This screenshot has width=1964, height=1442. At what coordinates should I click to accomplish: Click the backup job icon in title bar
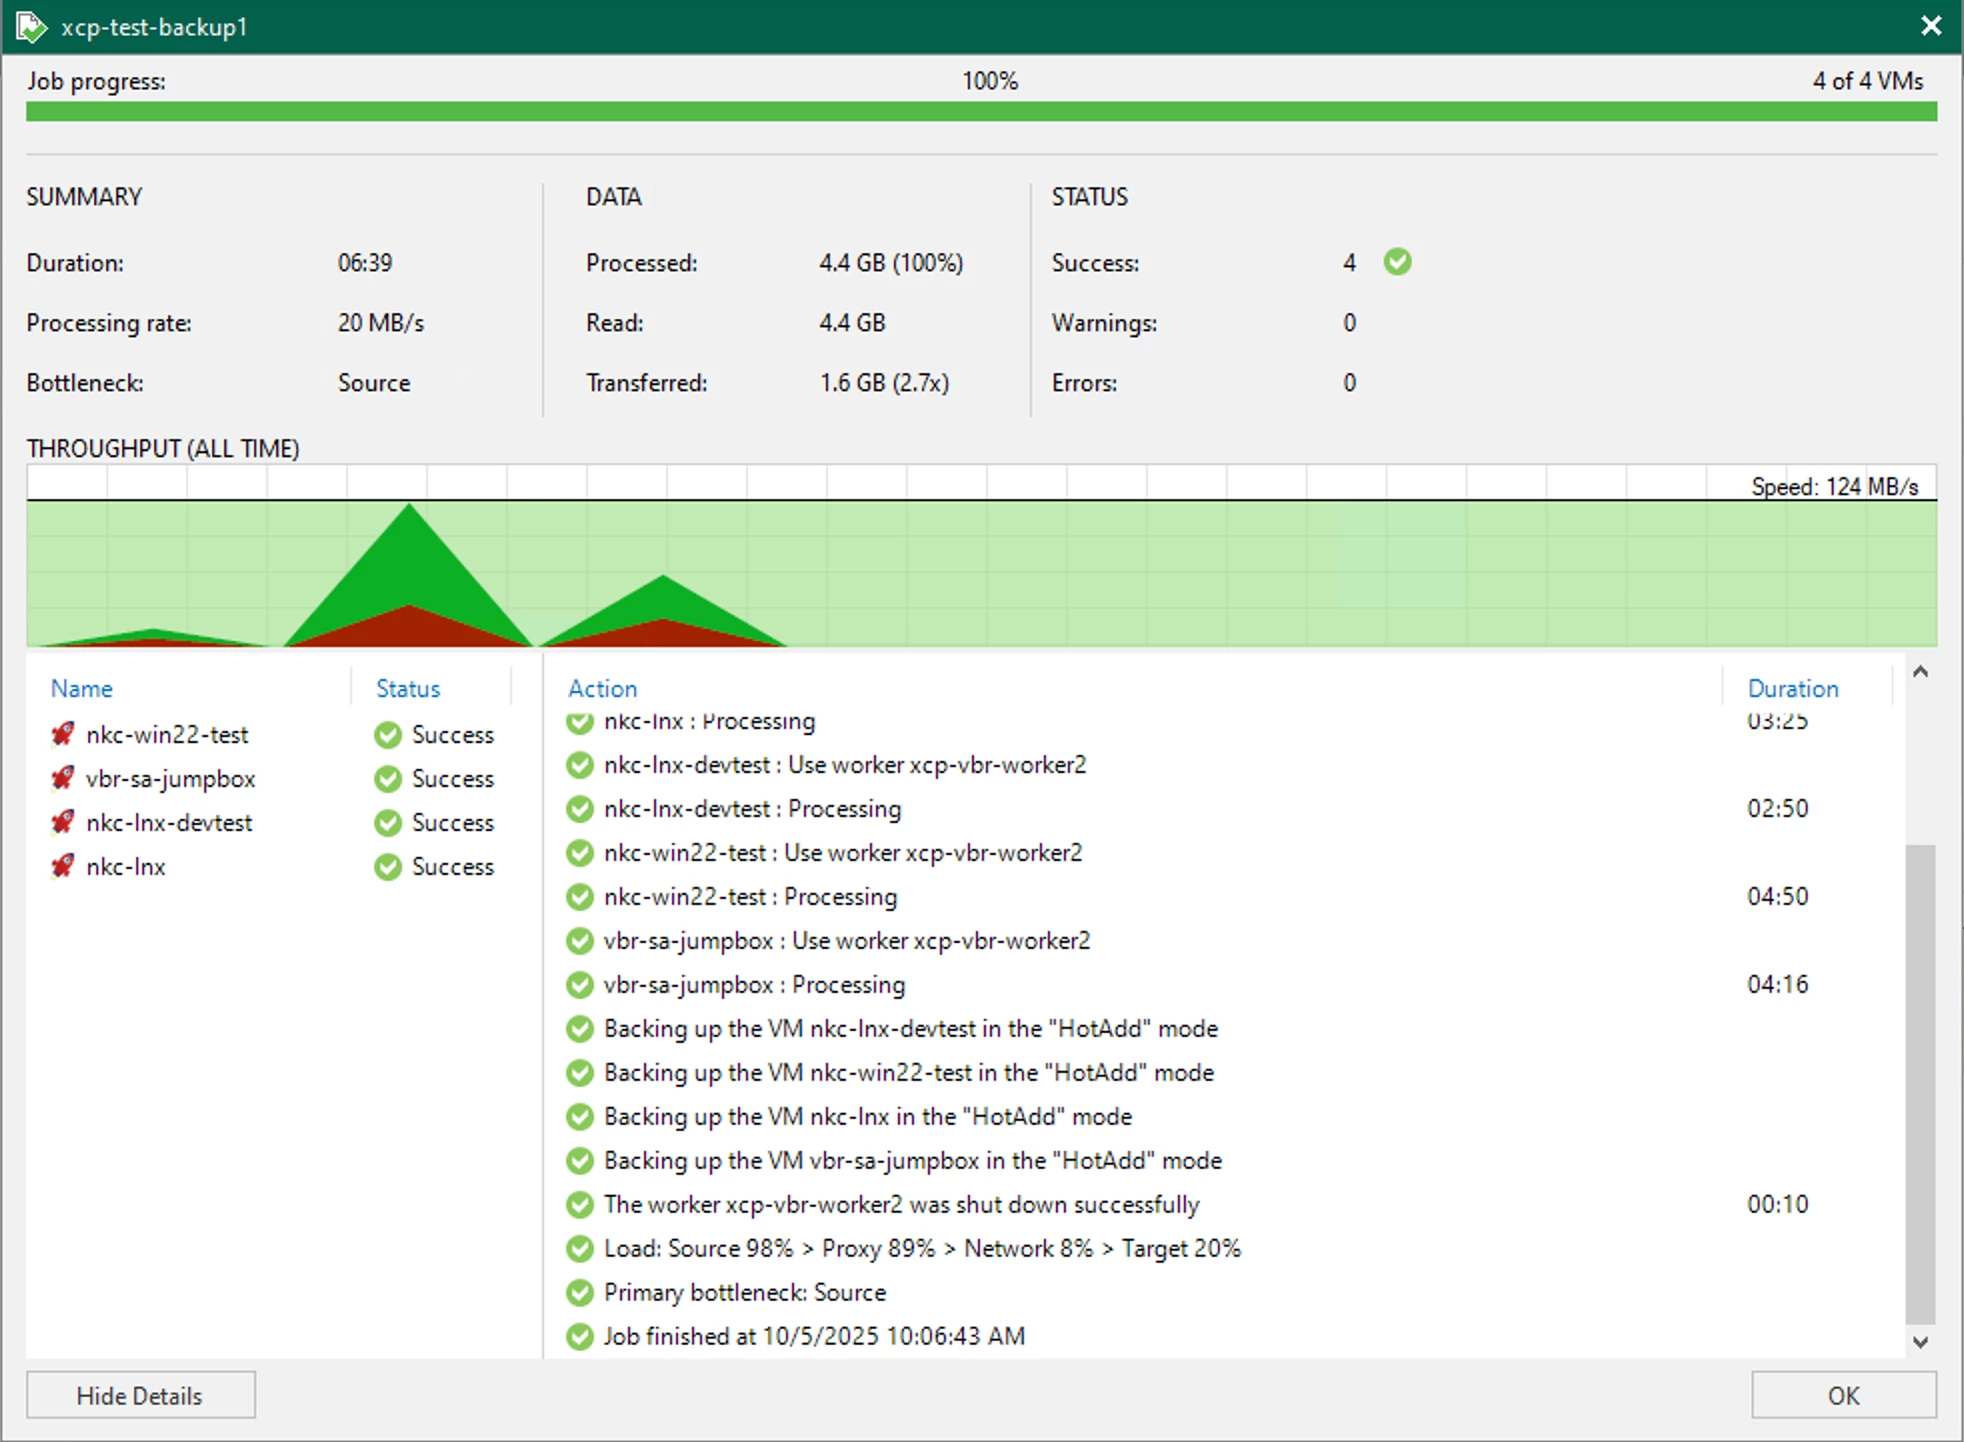click(31, 27)
